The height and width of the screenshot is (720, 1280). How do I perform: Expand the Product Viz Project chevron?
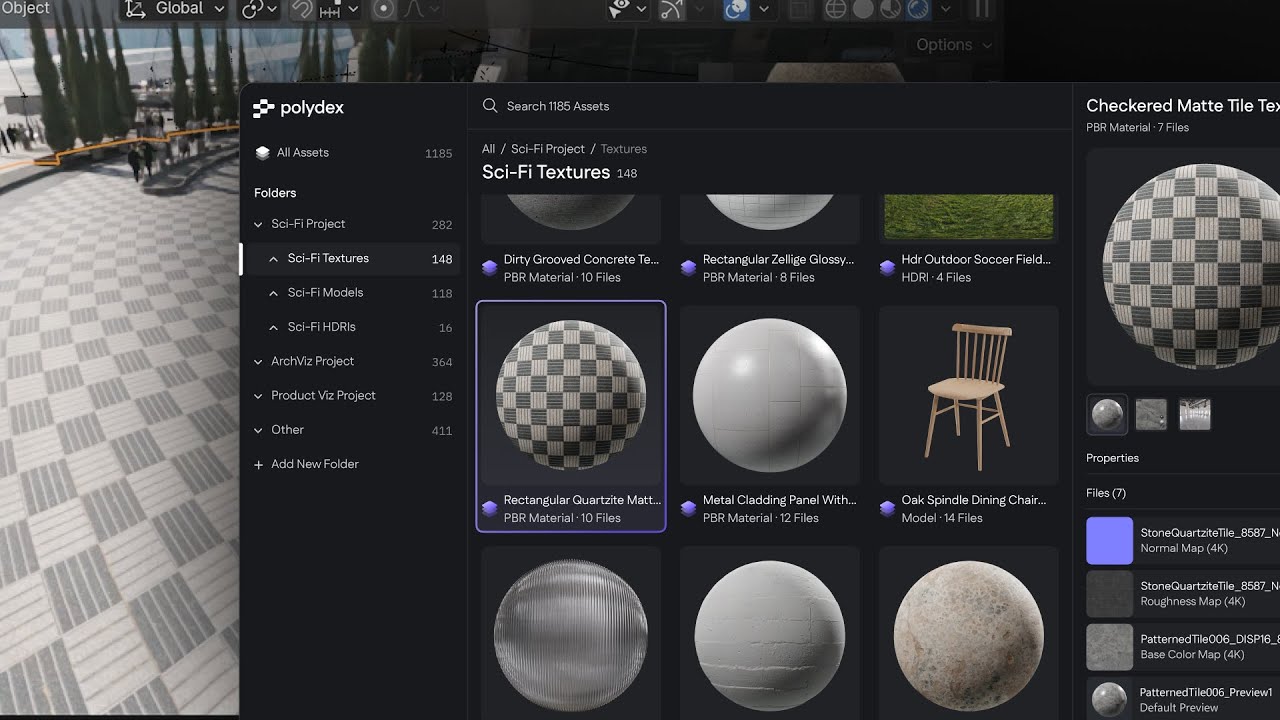[x=259, y=396]
